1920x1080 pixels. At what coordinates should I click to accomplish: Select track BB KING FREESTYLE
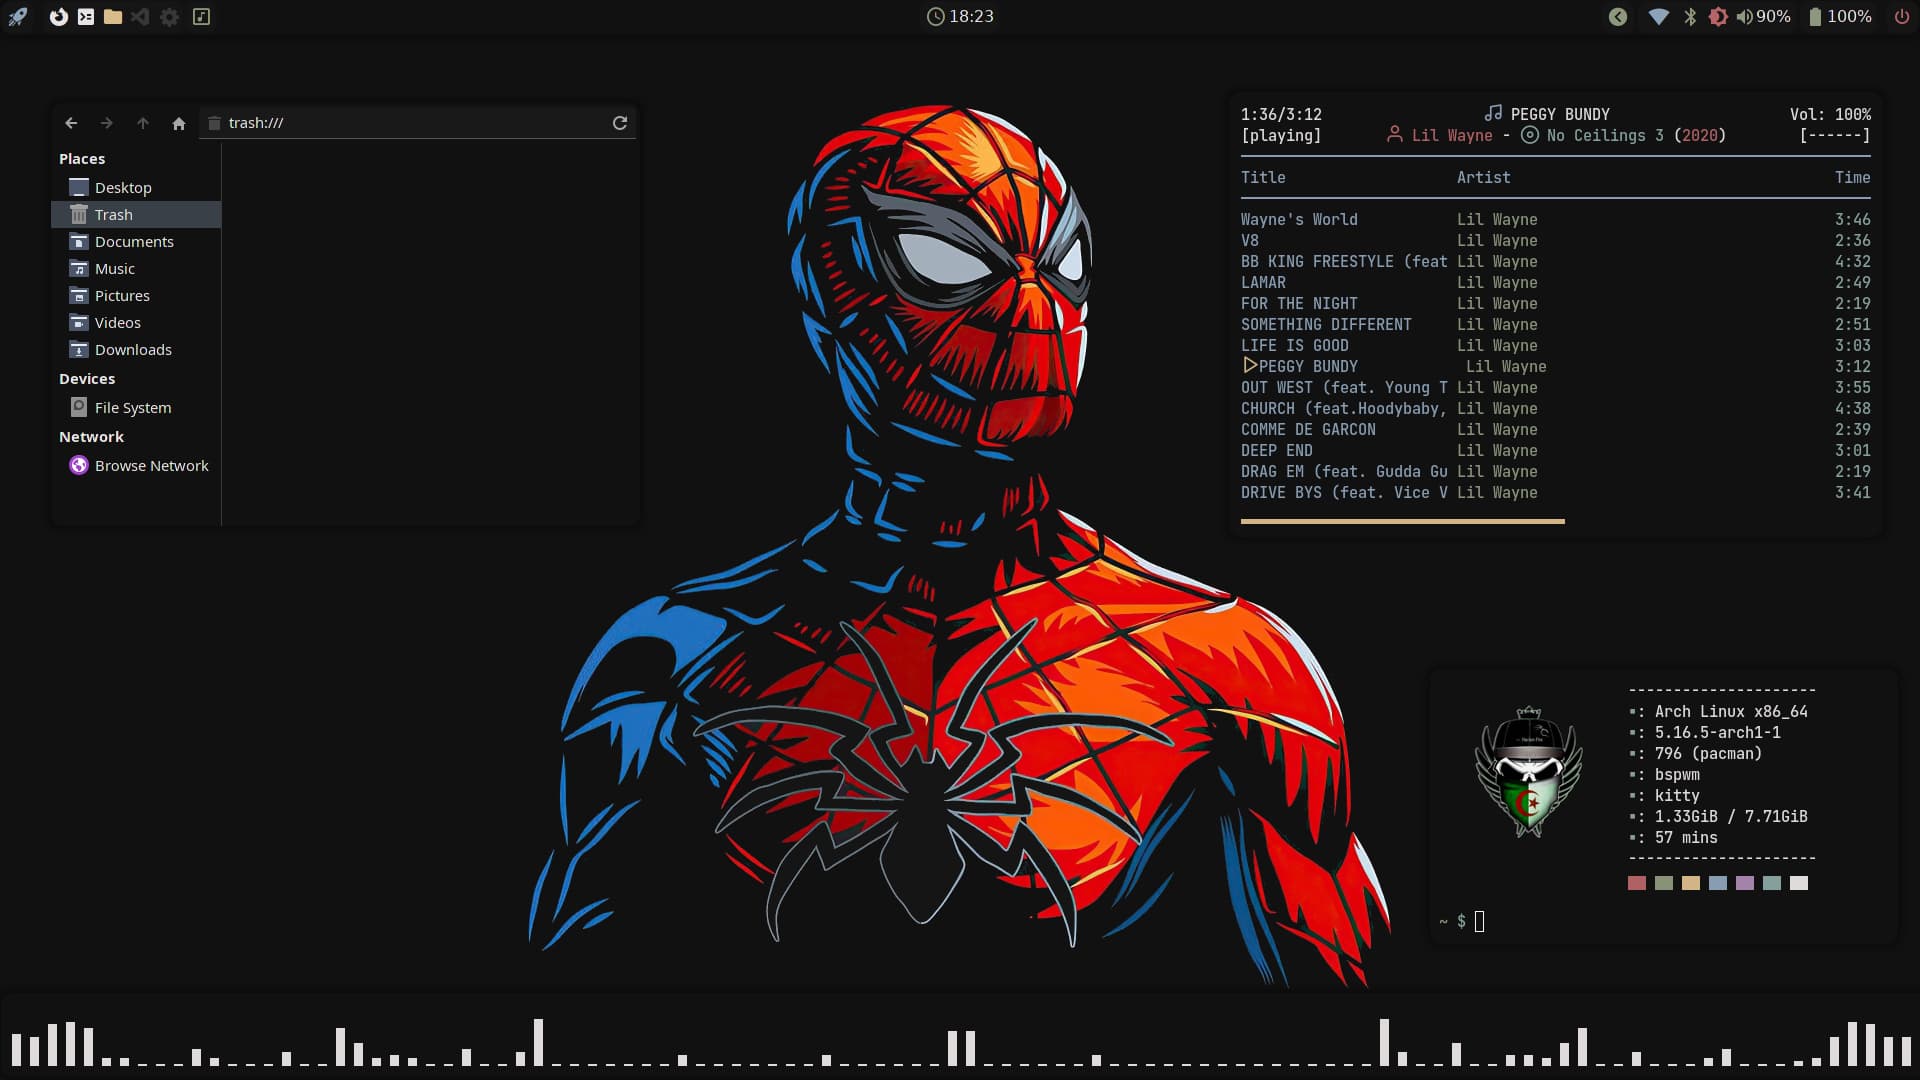coord(1555,262)
